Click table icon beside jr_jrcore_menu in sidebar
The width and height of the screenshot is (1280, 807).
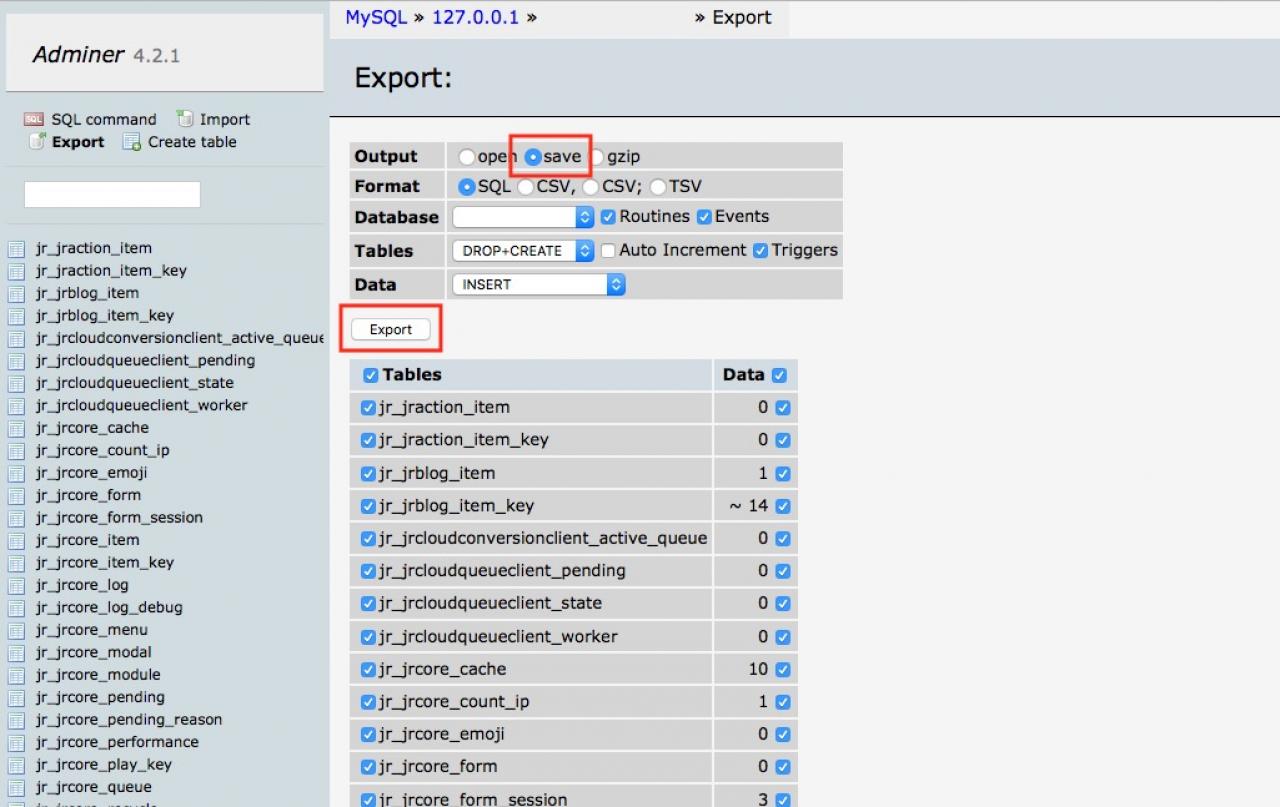click(16, 630)
